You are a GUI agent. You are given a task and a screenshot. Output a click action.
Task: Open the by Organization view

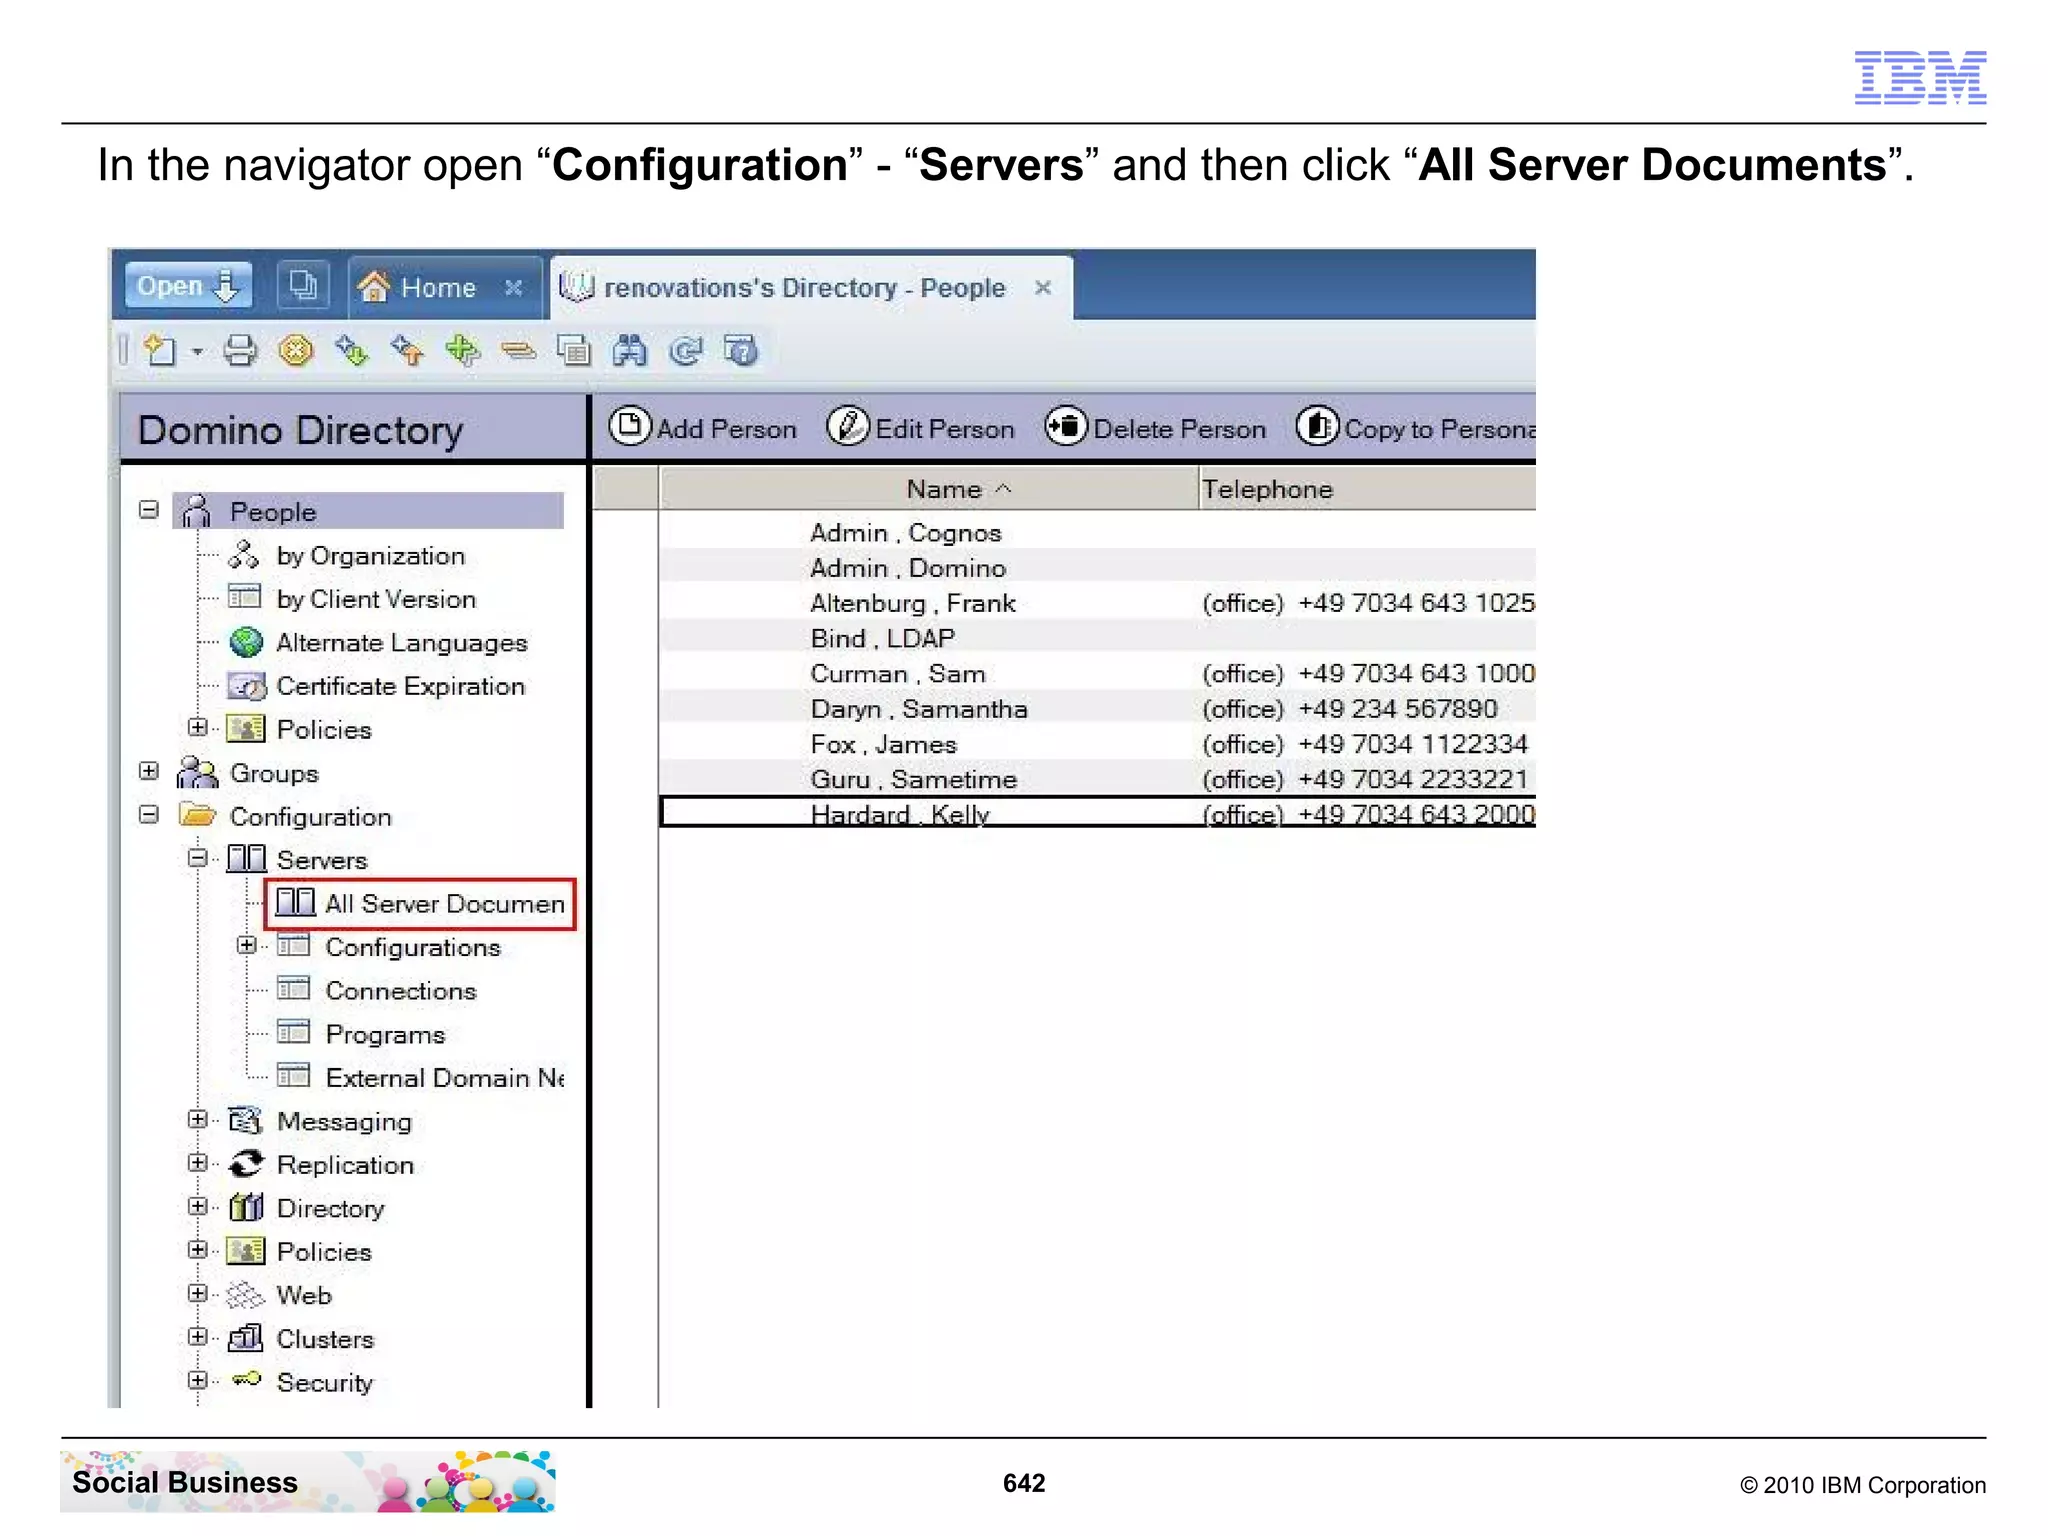[371, 556]
